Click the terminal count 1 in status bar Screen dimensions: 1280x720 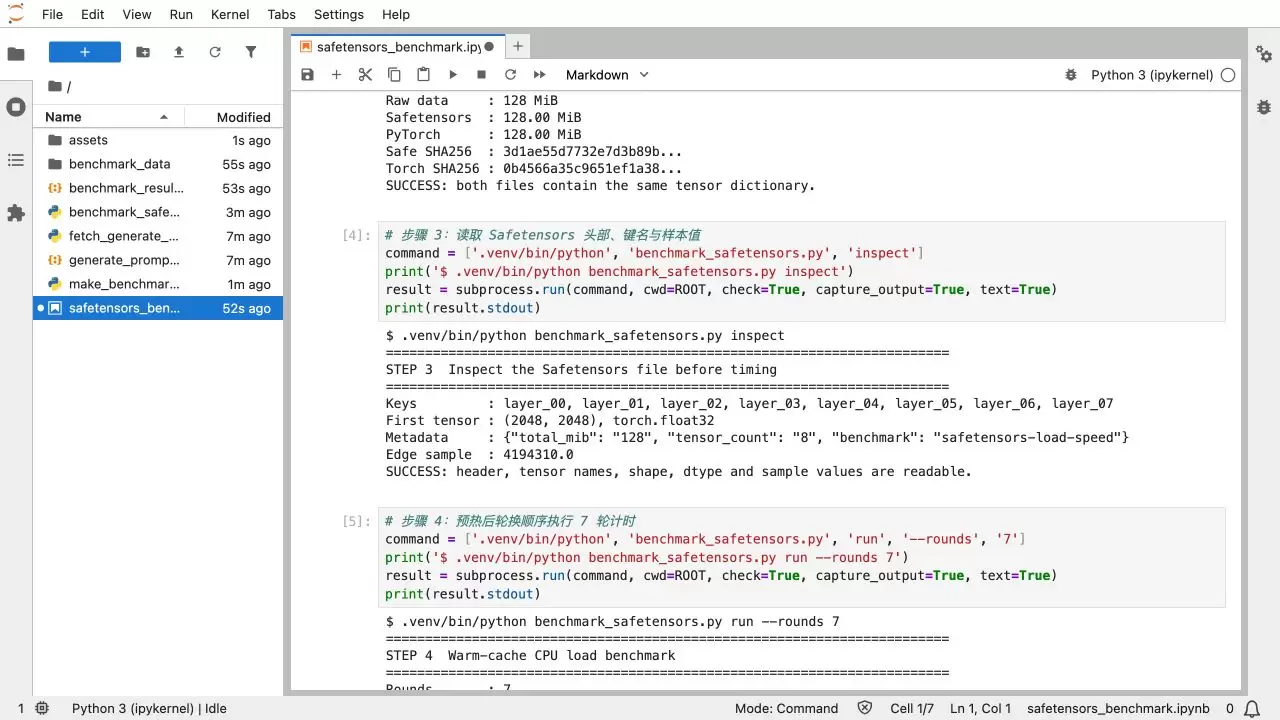(20, 708)
